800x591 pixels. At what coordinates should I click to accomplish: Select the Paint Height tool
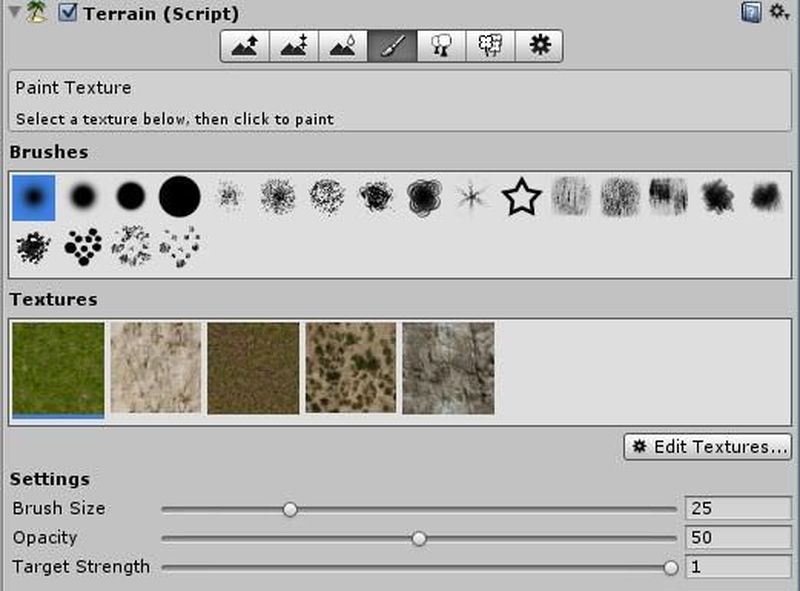pos(293,46)
